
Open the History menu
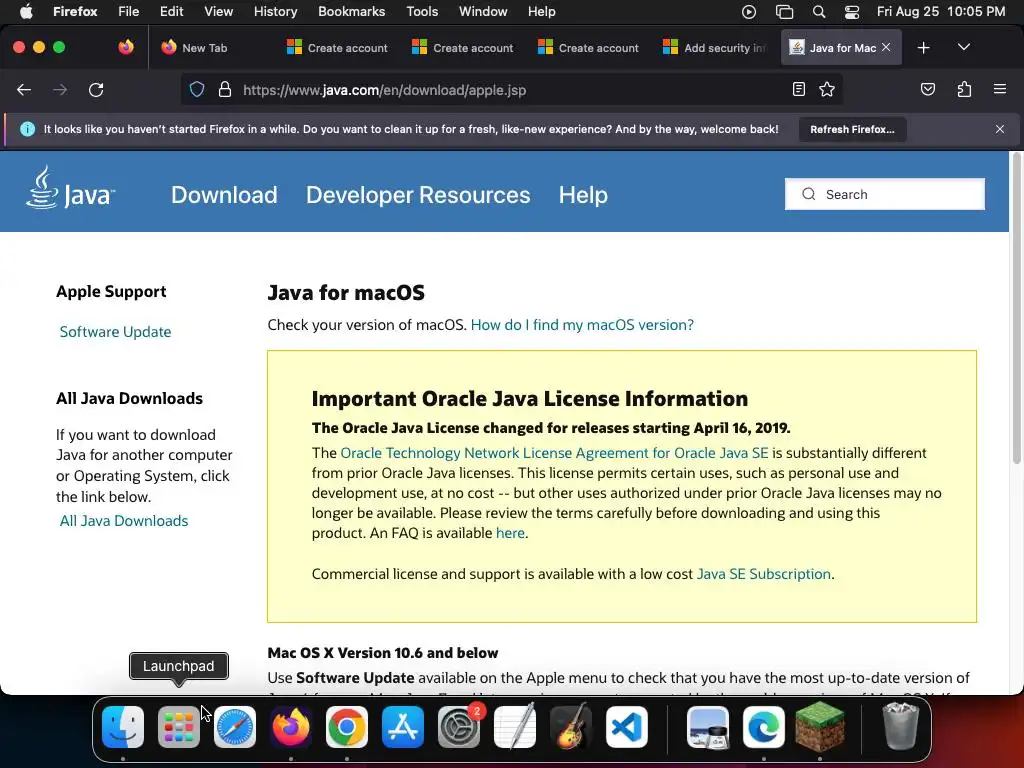(275, 11)
